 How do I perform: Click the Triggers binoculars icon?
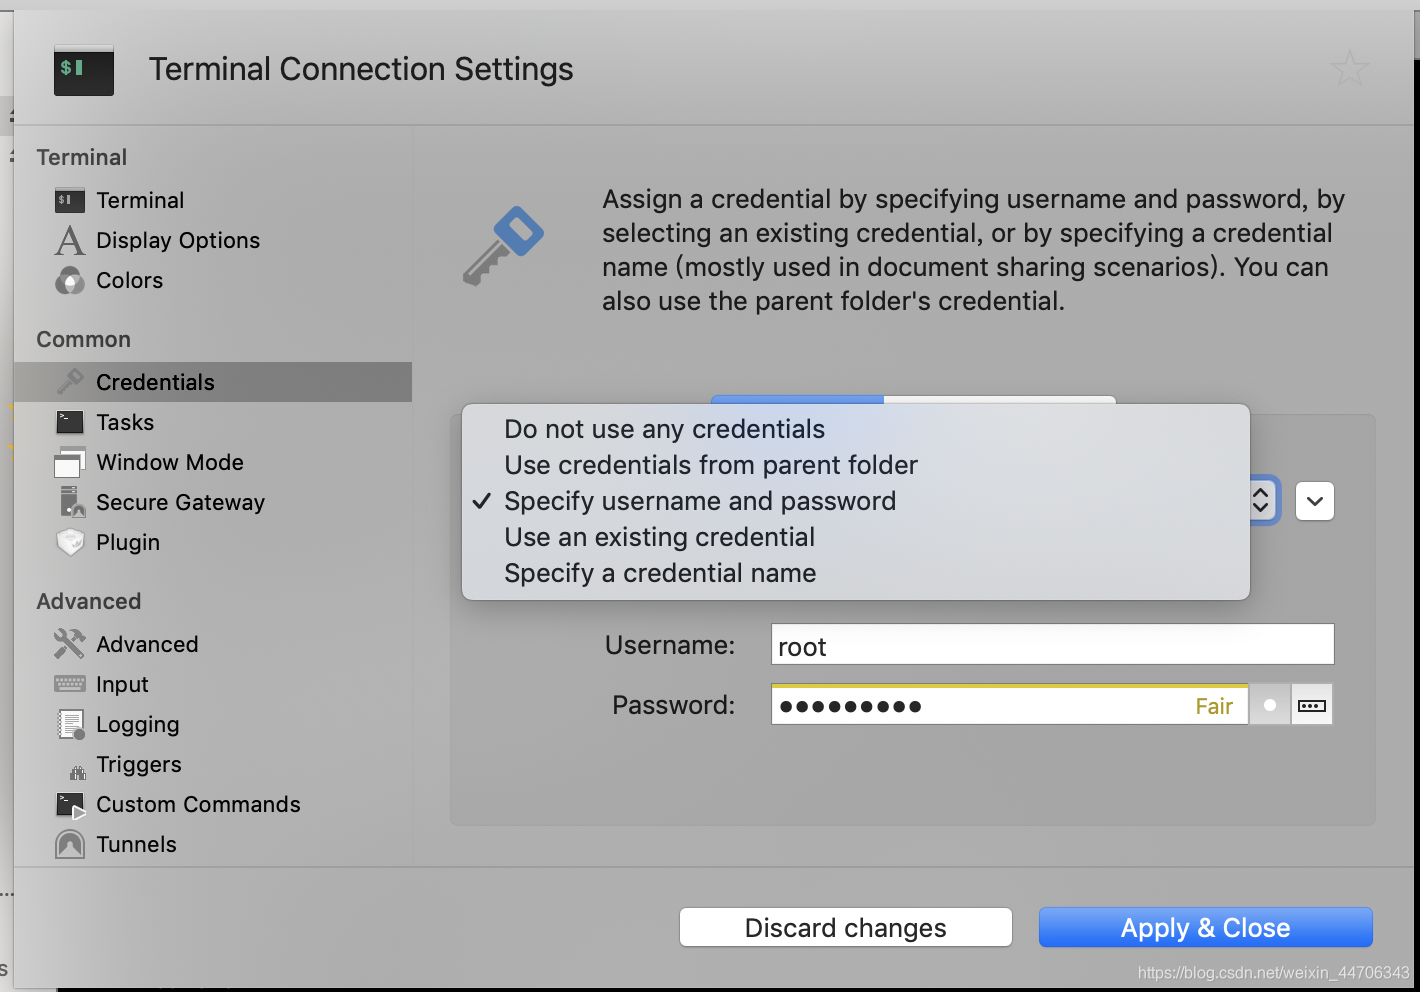pyautogui.click(x=78, y=772)
